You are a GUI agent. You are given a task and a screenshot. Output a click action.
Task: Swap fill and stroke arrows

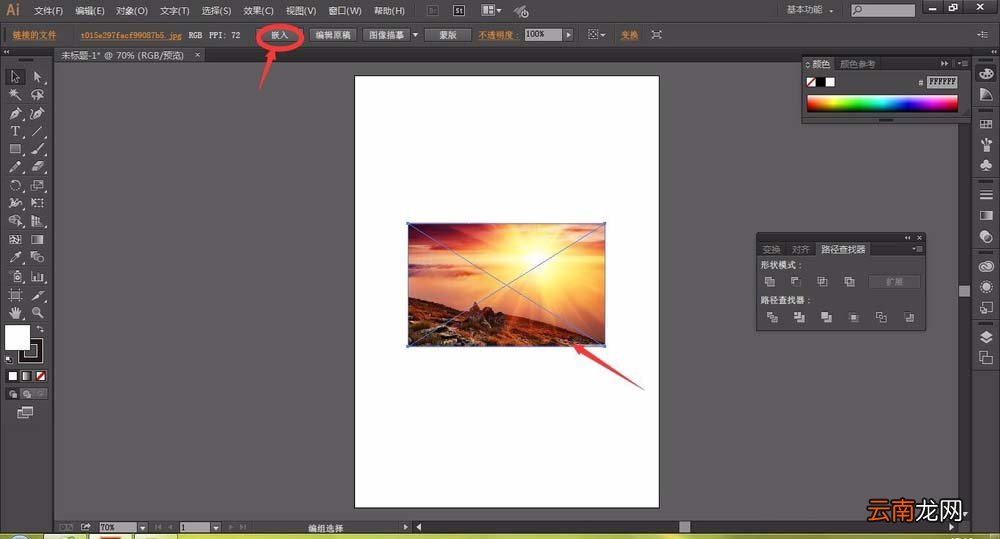[40, 329]
